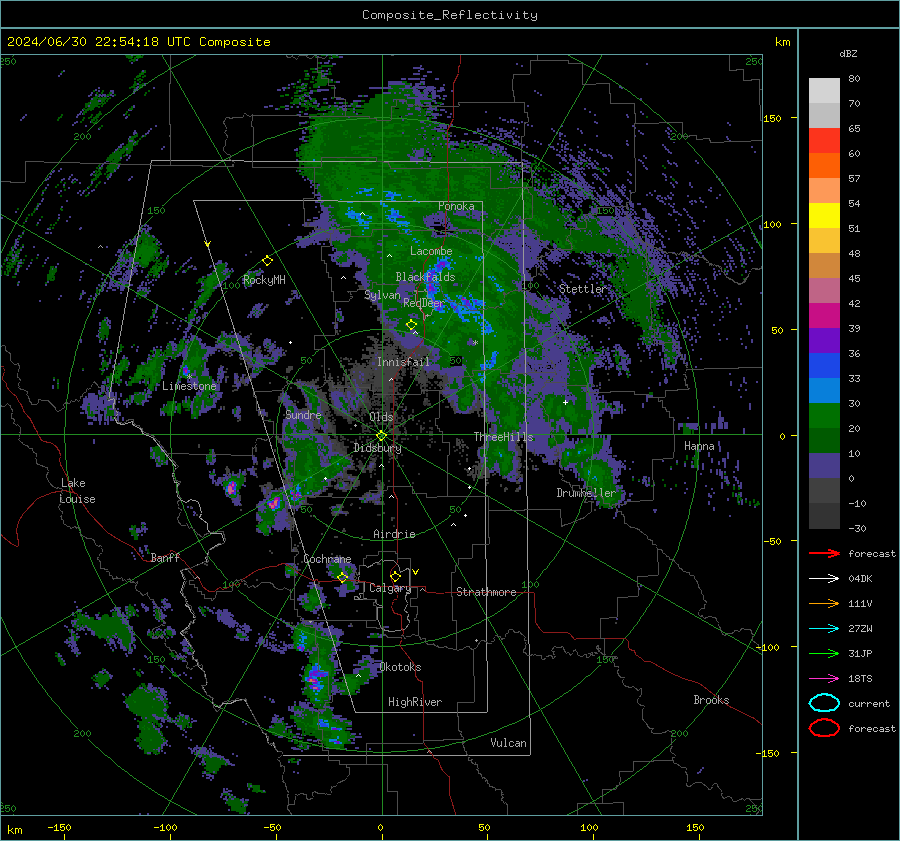Click the Limestone label
Screen dimensions: 900x841
click(x=189, y=386)
